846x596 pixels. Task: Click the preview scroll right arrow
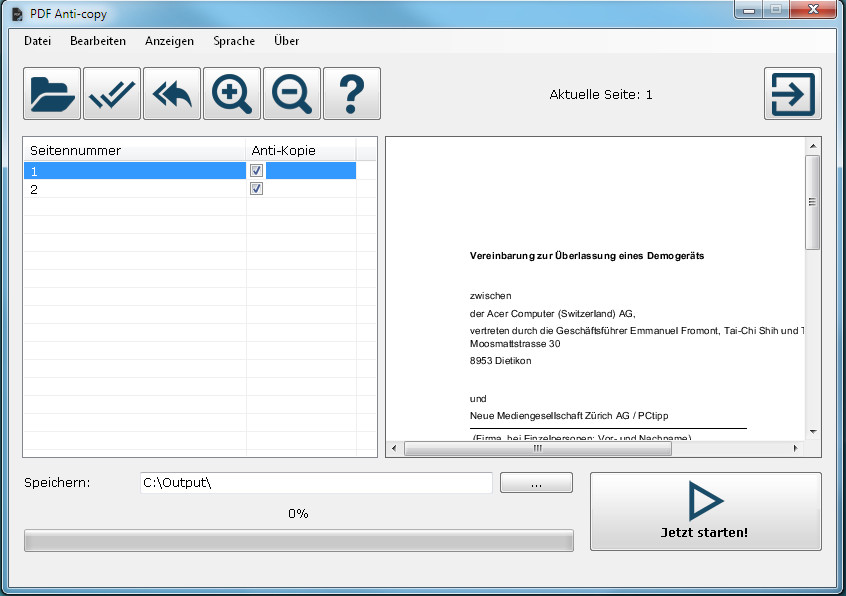[796, 448]
